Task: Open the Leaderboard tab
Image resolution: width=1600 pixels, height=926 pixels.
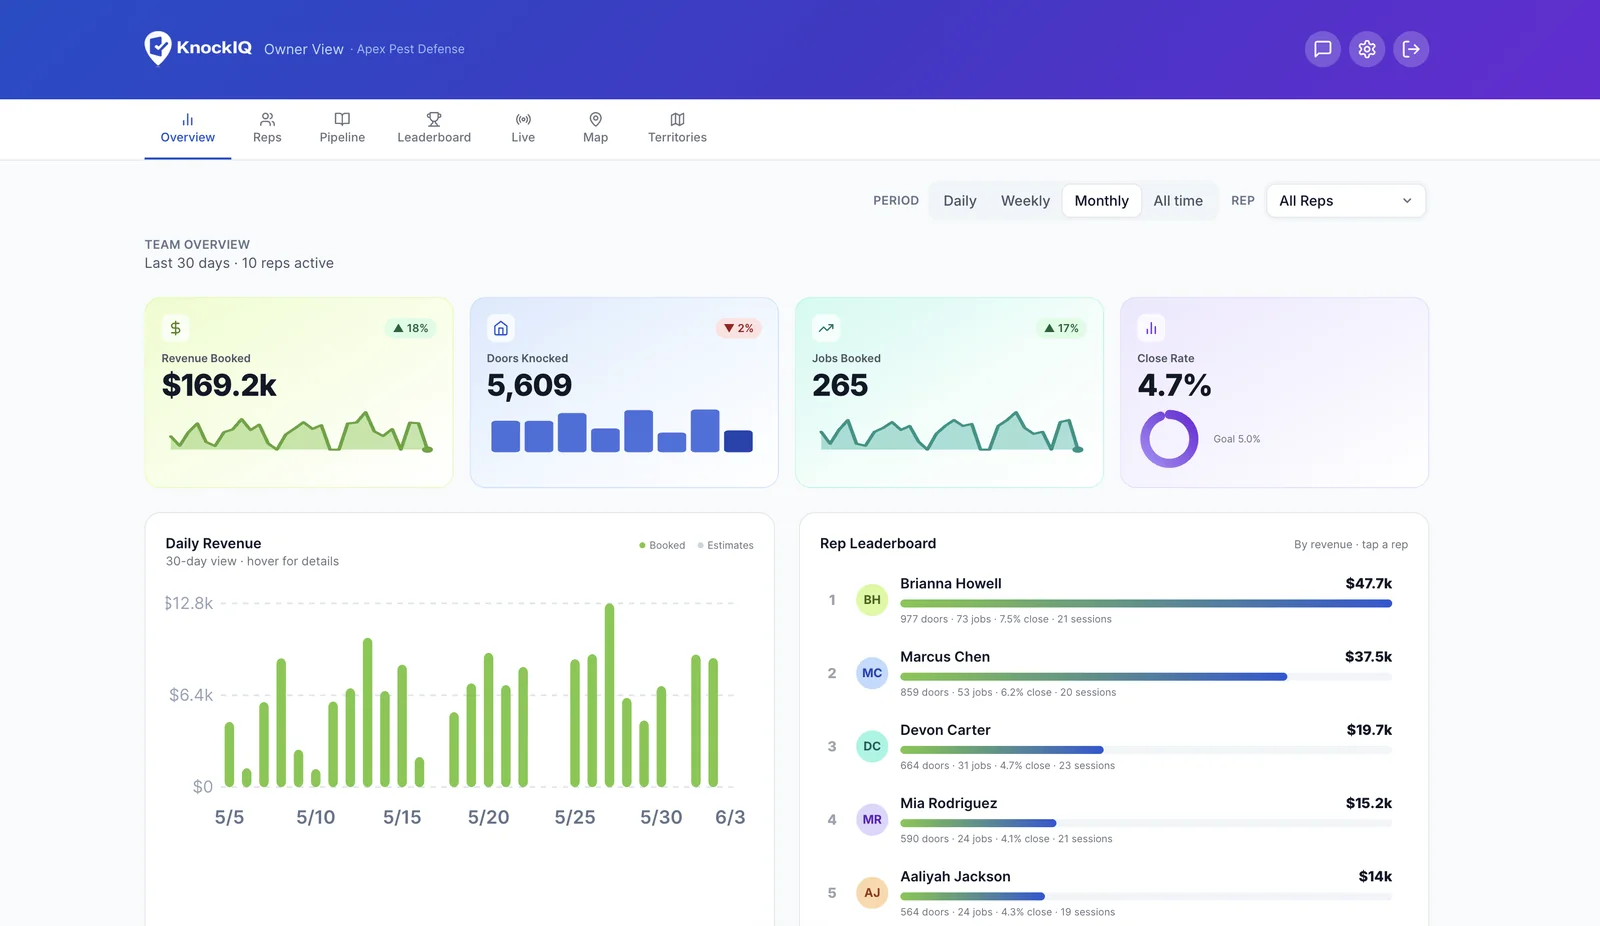Action: (x=434, y=129)
